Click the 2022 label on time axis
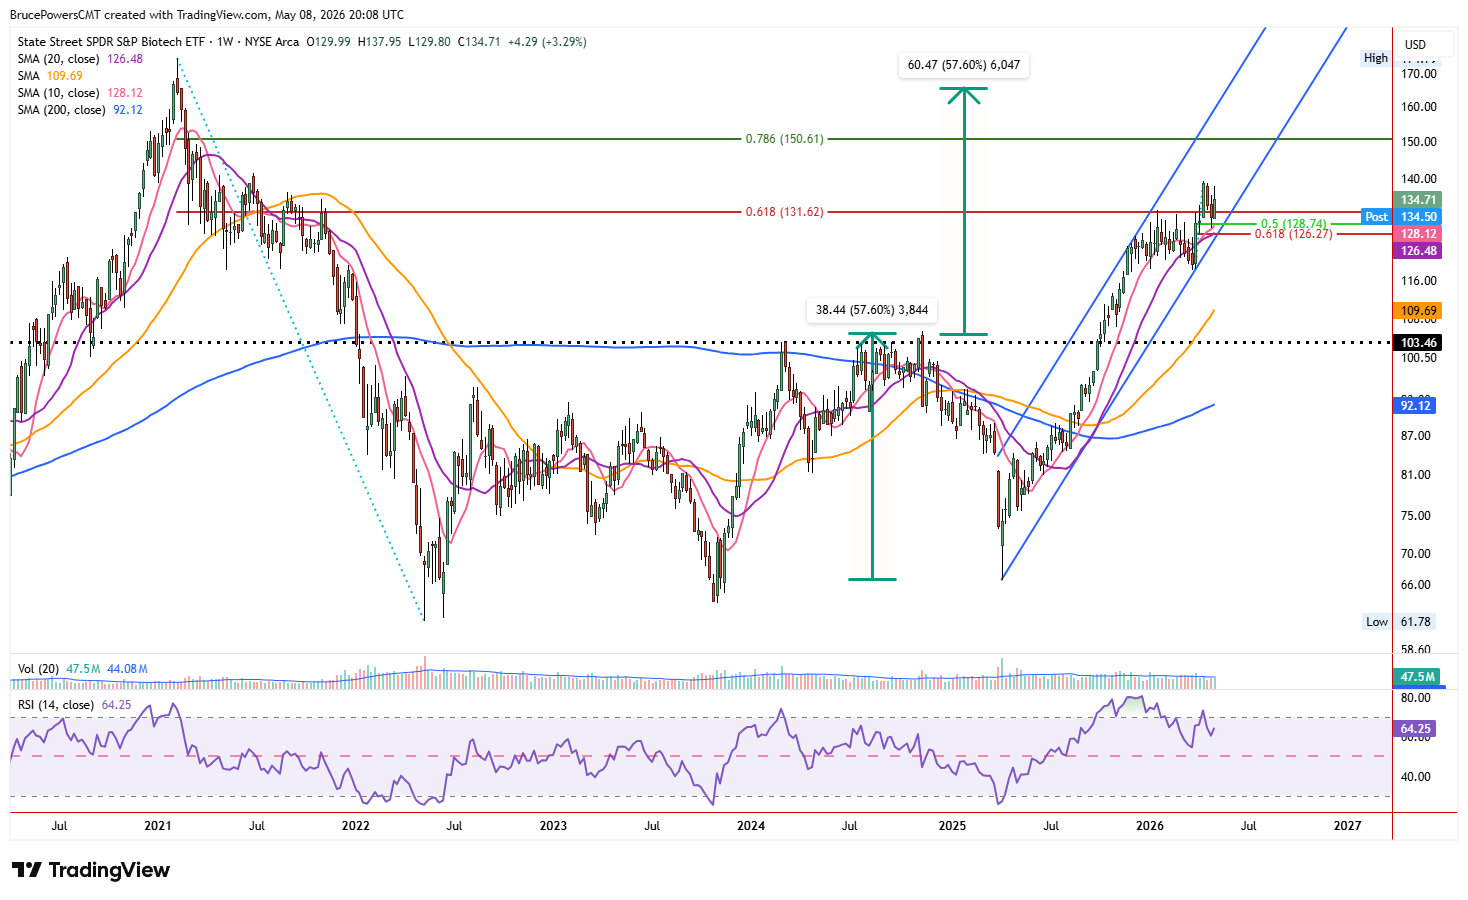The width and height of the screenshot is (1468, 900). pos(356,826)
